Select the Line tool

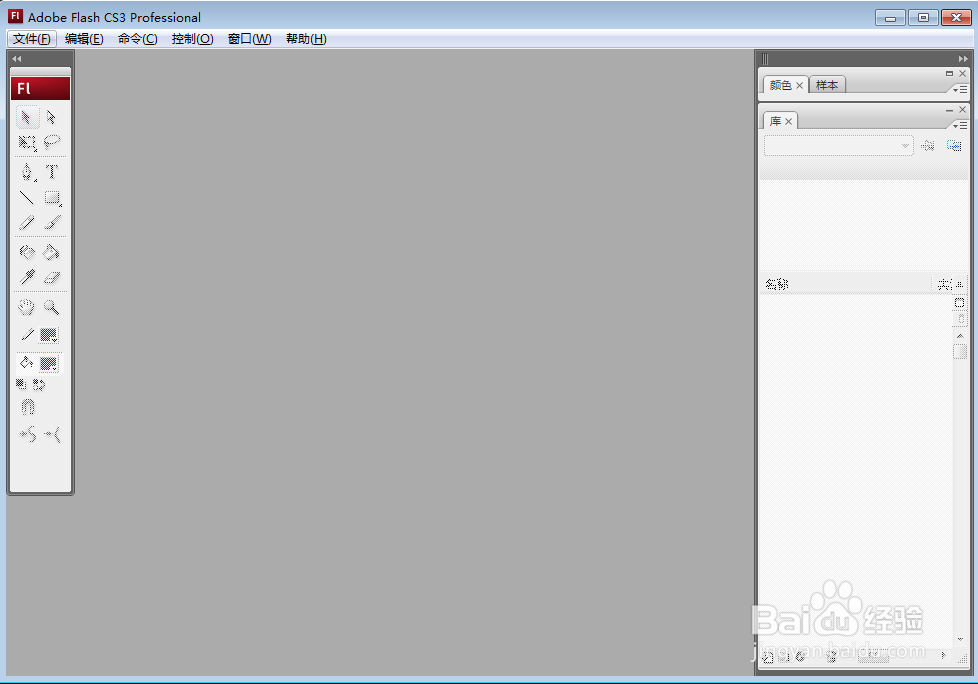27,198
